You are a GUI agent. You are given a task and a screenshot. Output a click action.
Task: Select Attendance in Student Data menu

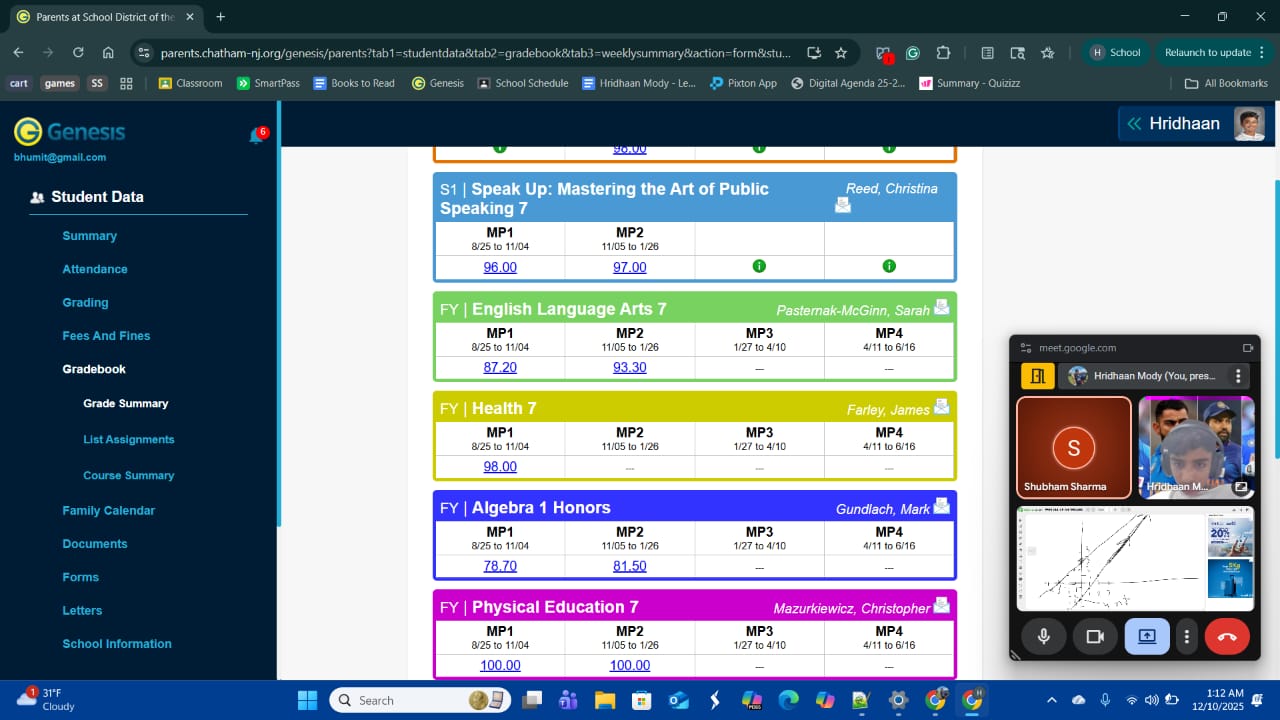pos(95,269)
